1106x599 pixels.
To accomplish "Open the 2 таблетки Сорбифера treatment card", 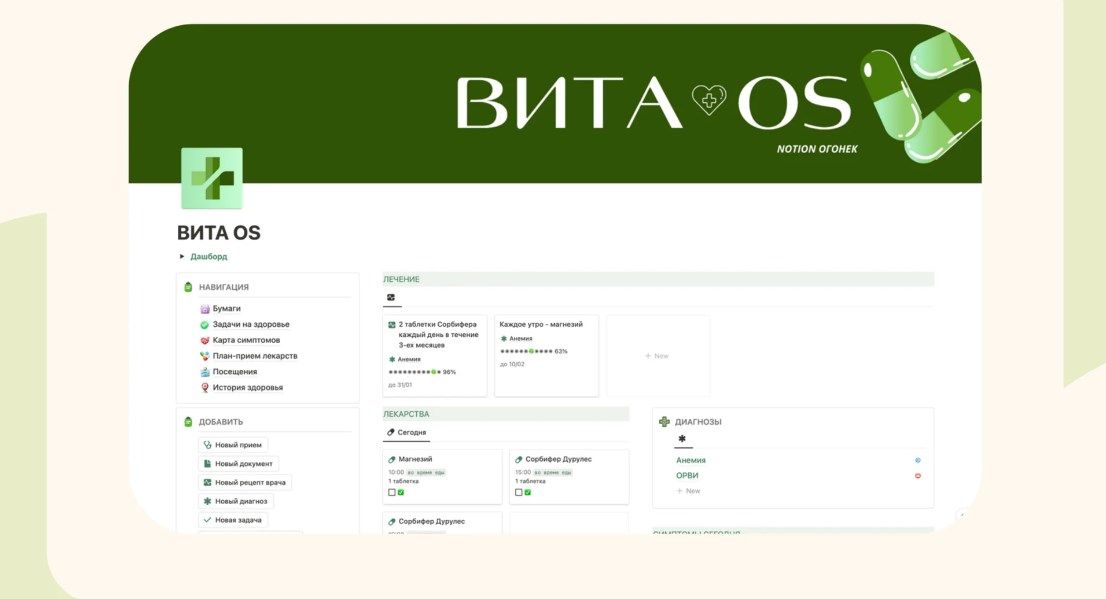I will 434,356.
